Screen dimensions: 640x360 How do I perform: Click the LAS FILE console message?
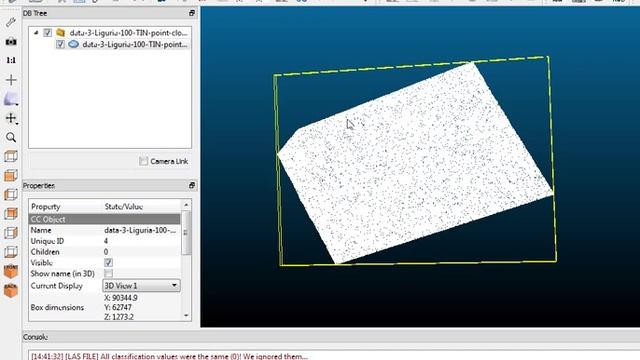pyautogui.click(x=169, y=356)
